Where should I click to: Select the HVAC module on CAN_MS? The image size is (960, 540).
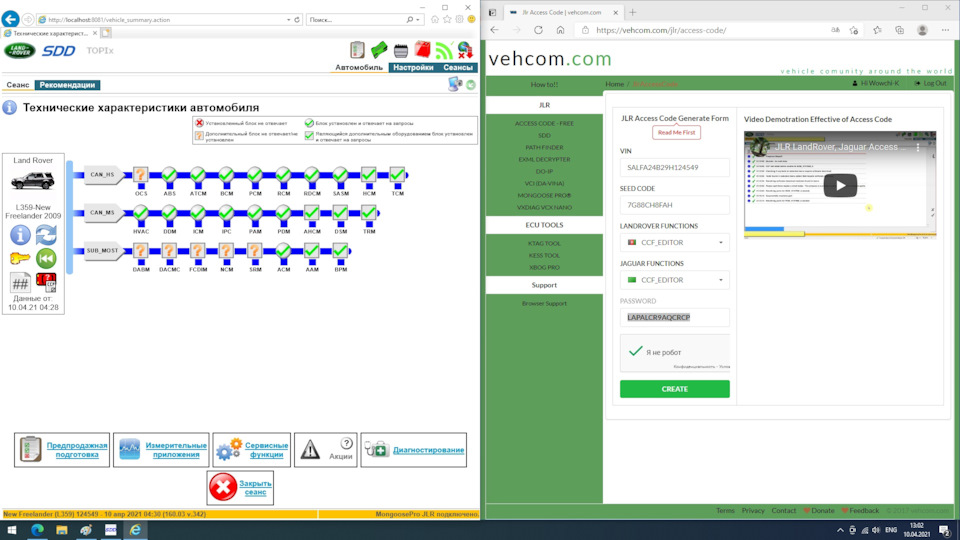140,212
